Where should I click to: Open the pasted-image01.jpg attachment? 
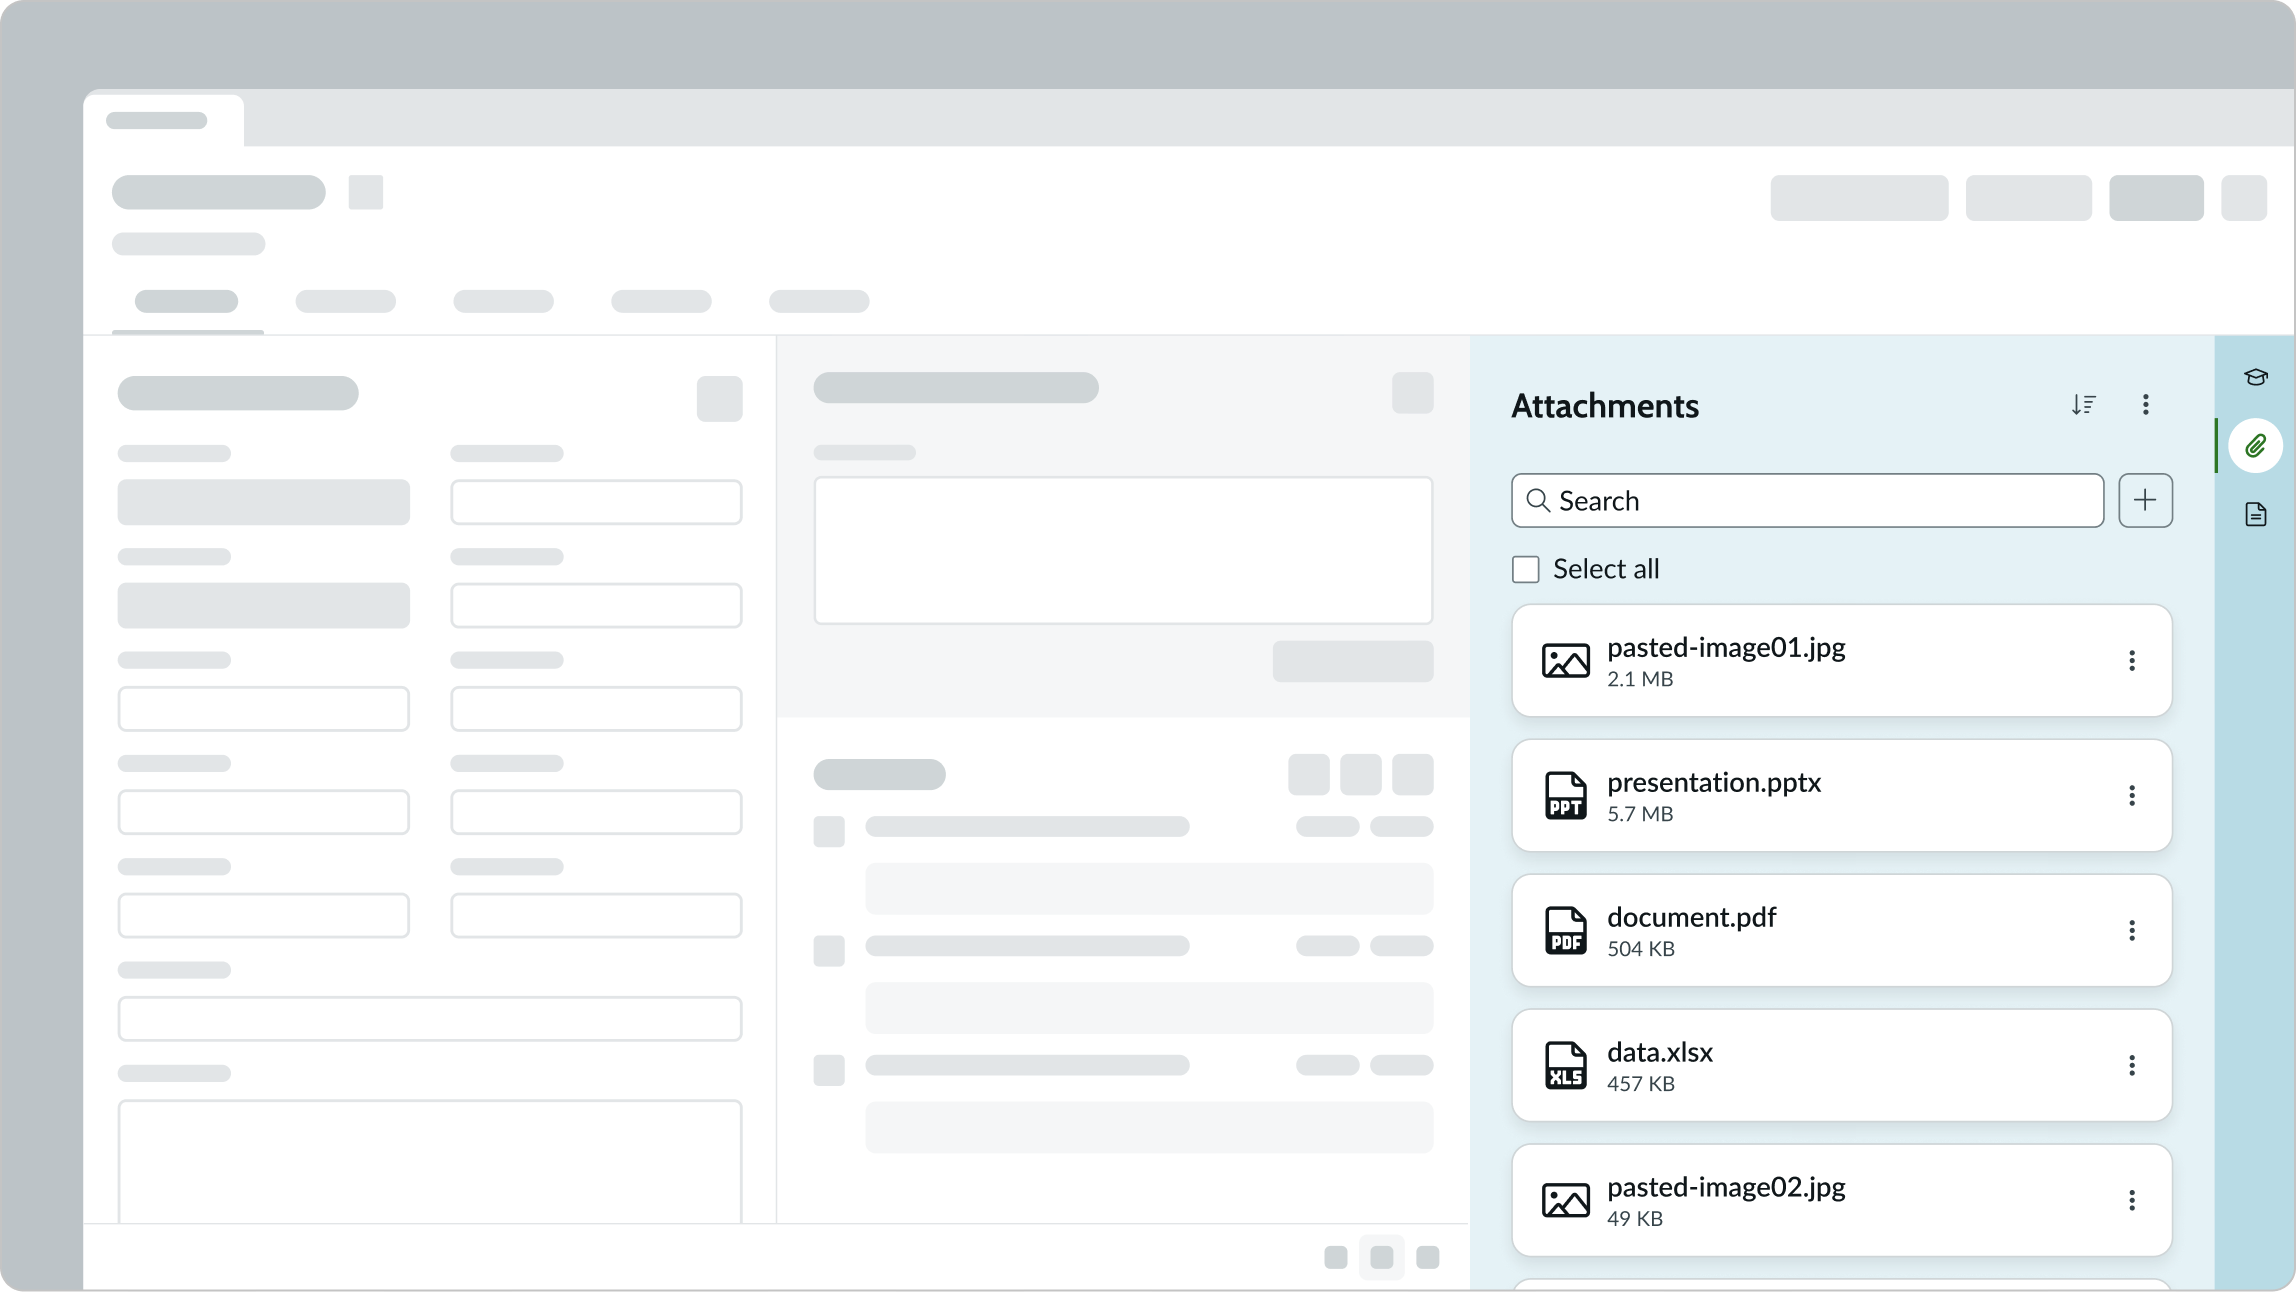[x=1726, y=648]
